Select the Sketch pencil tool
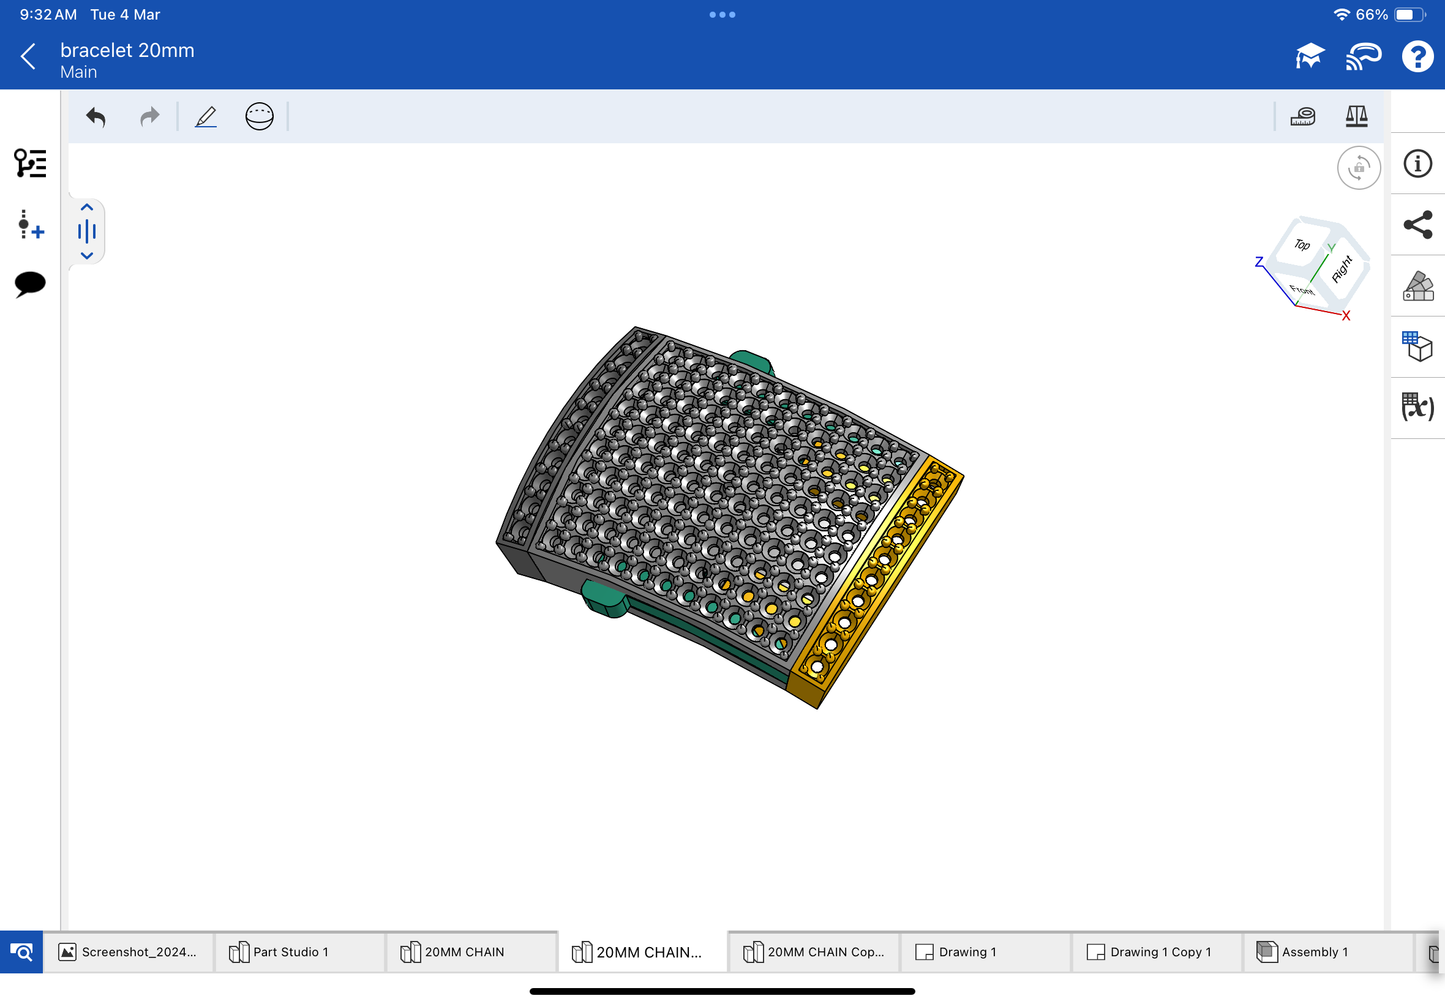Image resolution: width=1445 pixels, height=1004 pixels. (x=206, y=117)
